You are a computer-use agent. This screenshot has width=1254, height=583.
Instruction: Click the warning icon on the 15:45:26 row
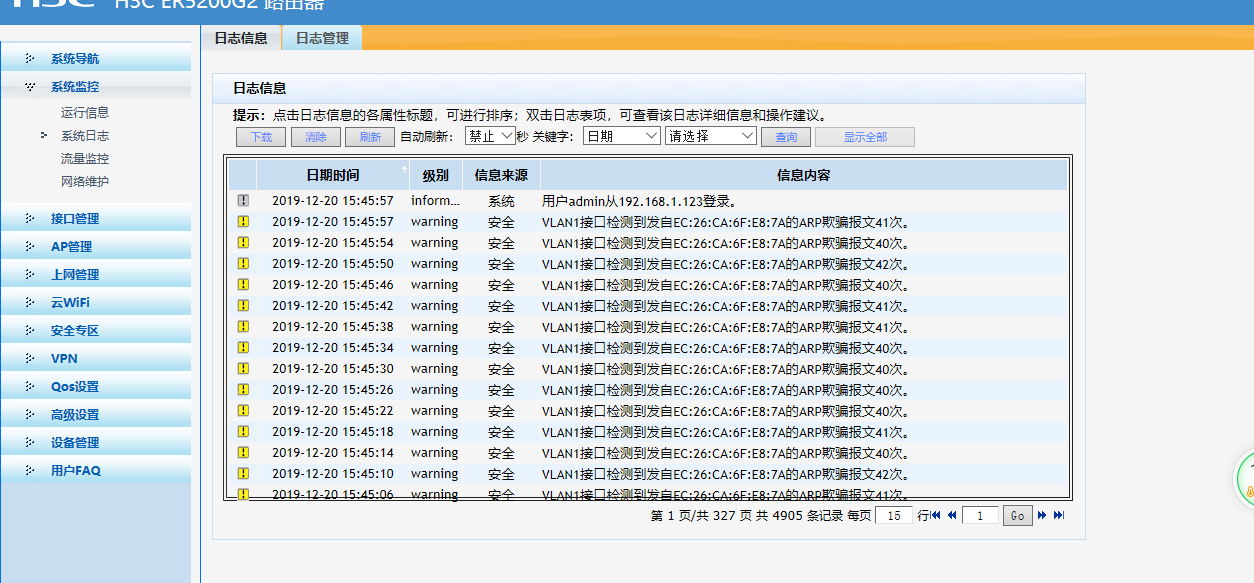click(243, 390)
